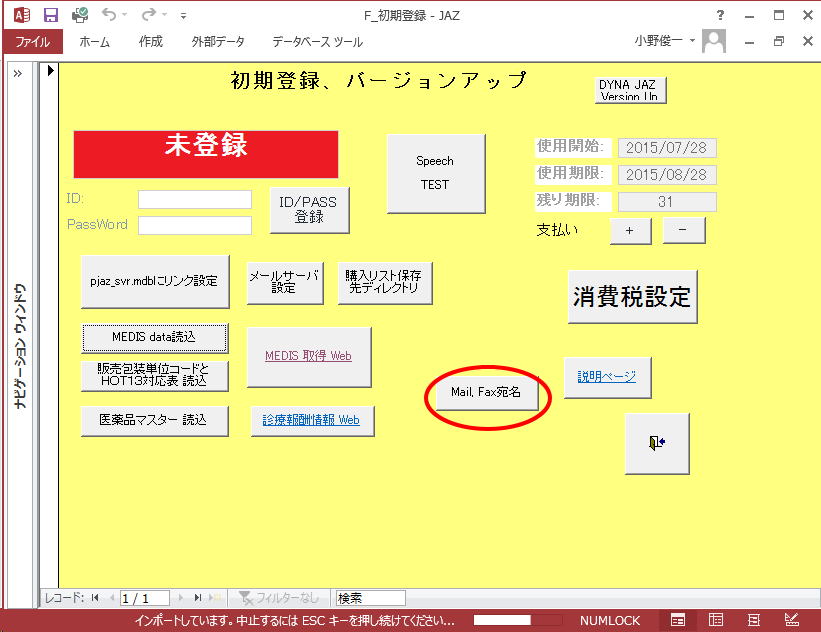Click 購入リスト保存先ディレクトリ button
Screen dimensions: 821x632
pyautogui.click(x=385, y=283)
